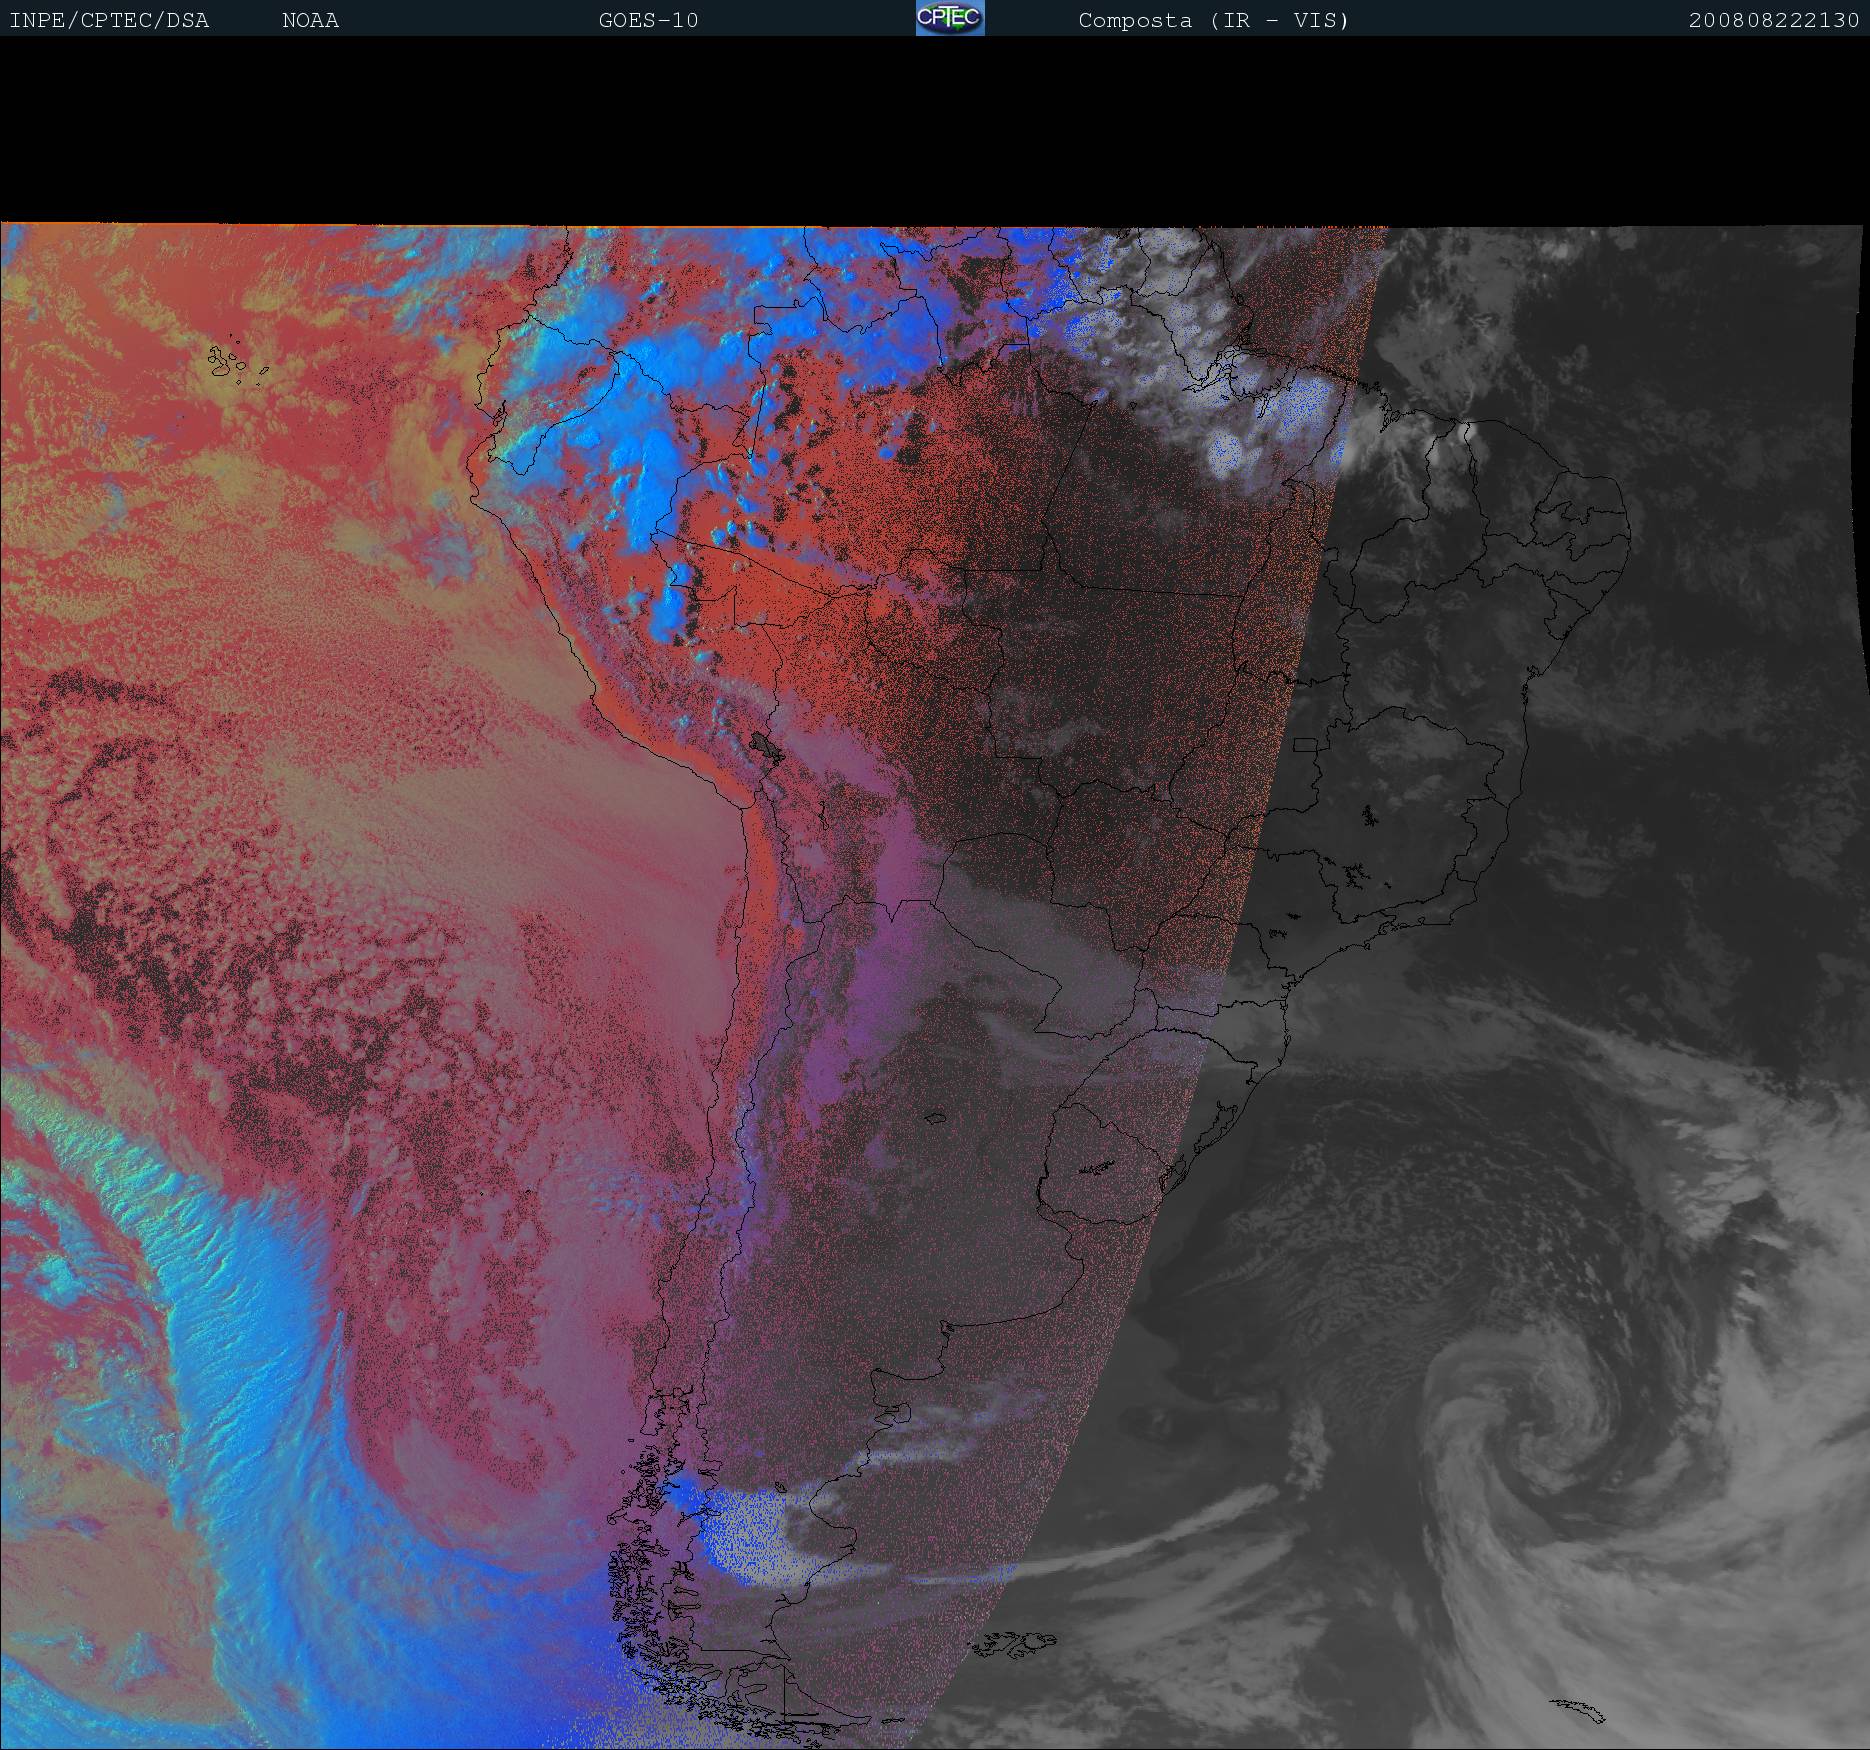Click the Composta (IR - VIS) title
Image resolution: width=1870 pixels, height=1750 pixels.
click(1213, 20)
